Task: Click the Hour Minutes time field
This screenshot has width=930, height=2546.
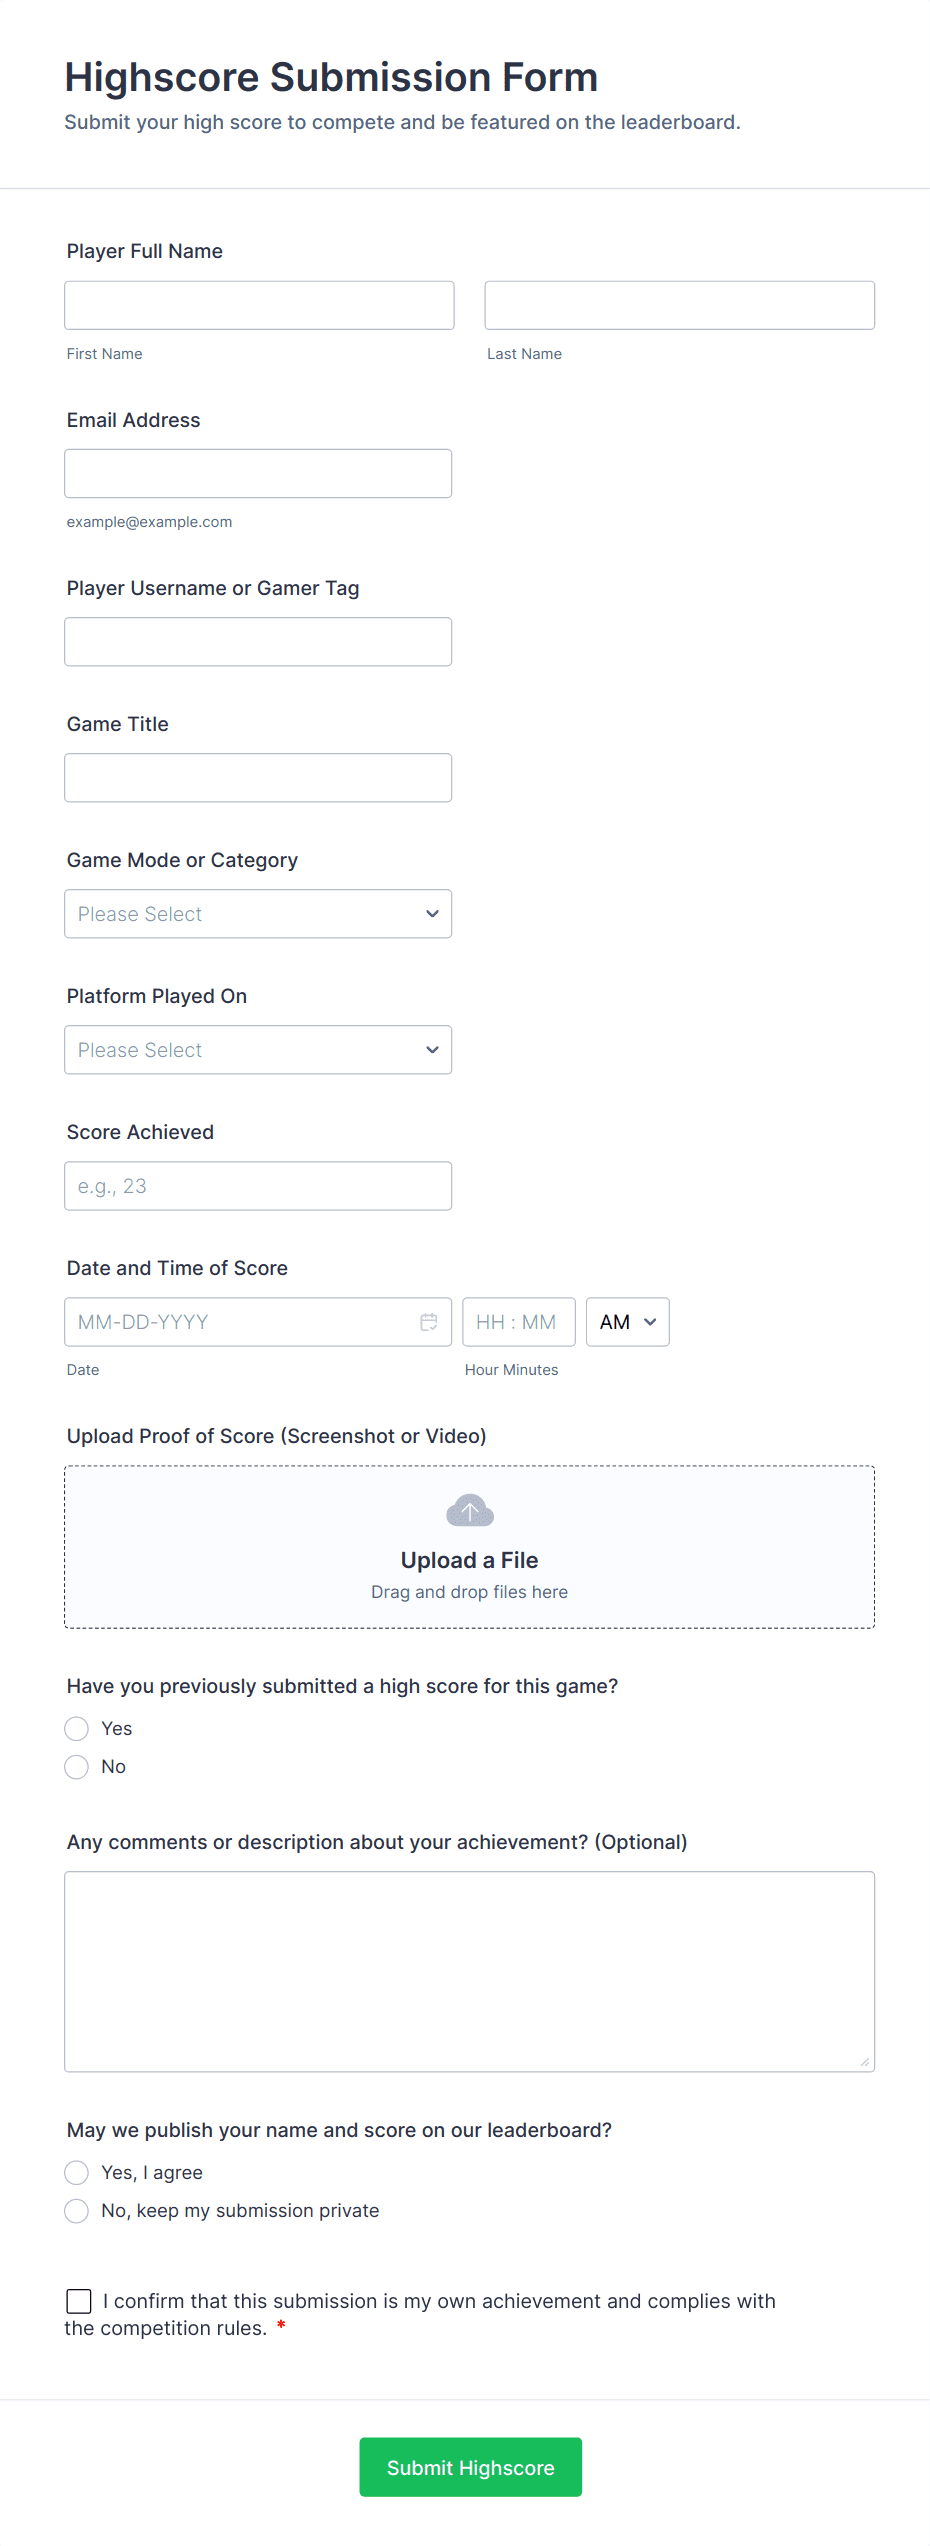Action: click(518, 1321)
